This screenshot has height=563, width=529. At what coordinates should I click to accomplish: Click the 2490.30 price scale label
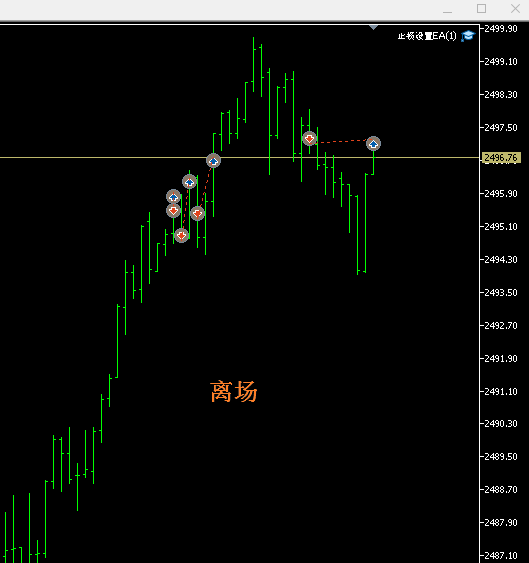[x=501, y=424]
